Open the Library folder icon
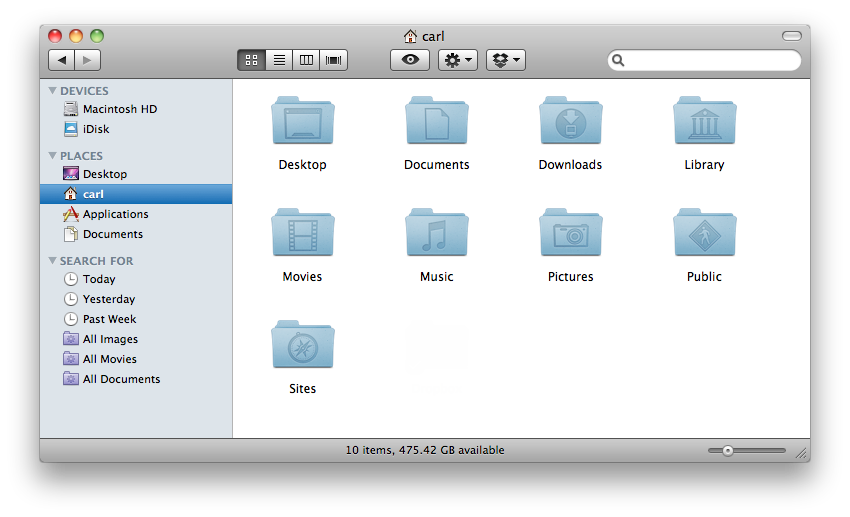The width and height of the screenshot is (850, 517). (x=704, y=120)
